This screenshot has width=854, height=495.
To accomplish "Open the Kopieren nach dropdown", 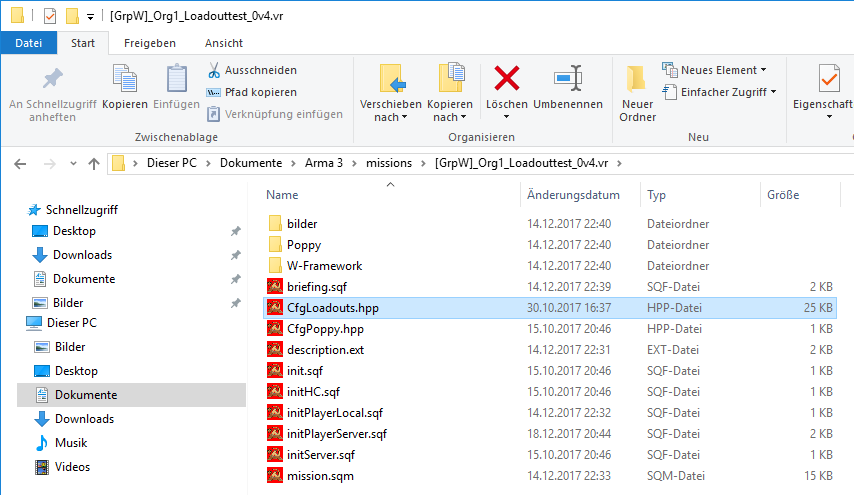I will click(x=449, y=110).
